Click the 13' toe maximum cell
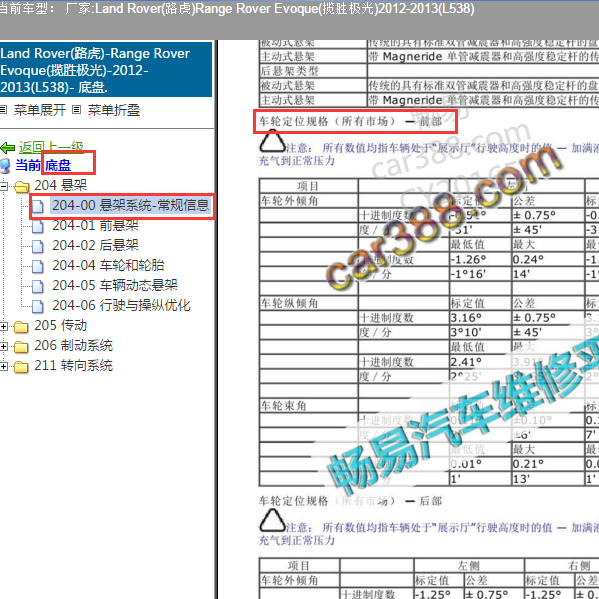This screenshot has width=599, height=599. [x=548, y=479]
